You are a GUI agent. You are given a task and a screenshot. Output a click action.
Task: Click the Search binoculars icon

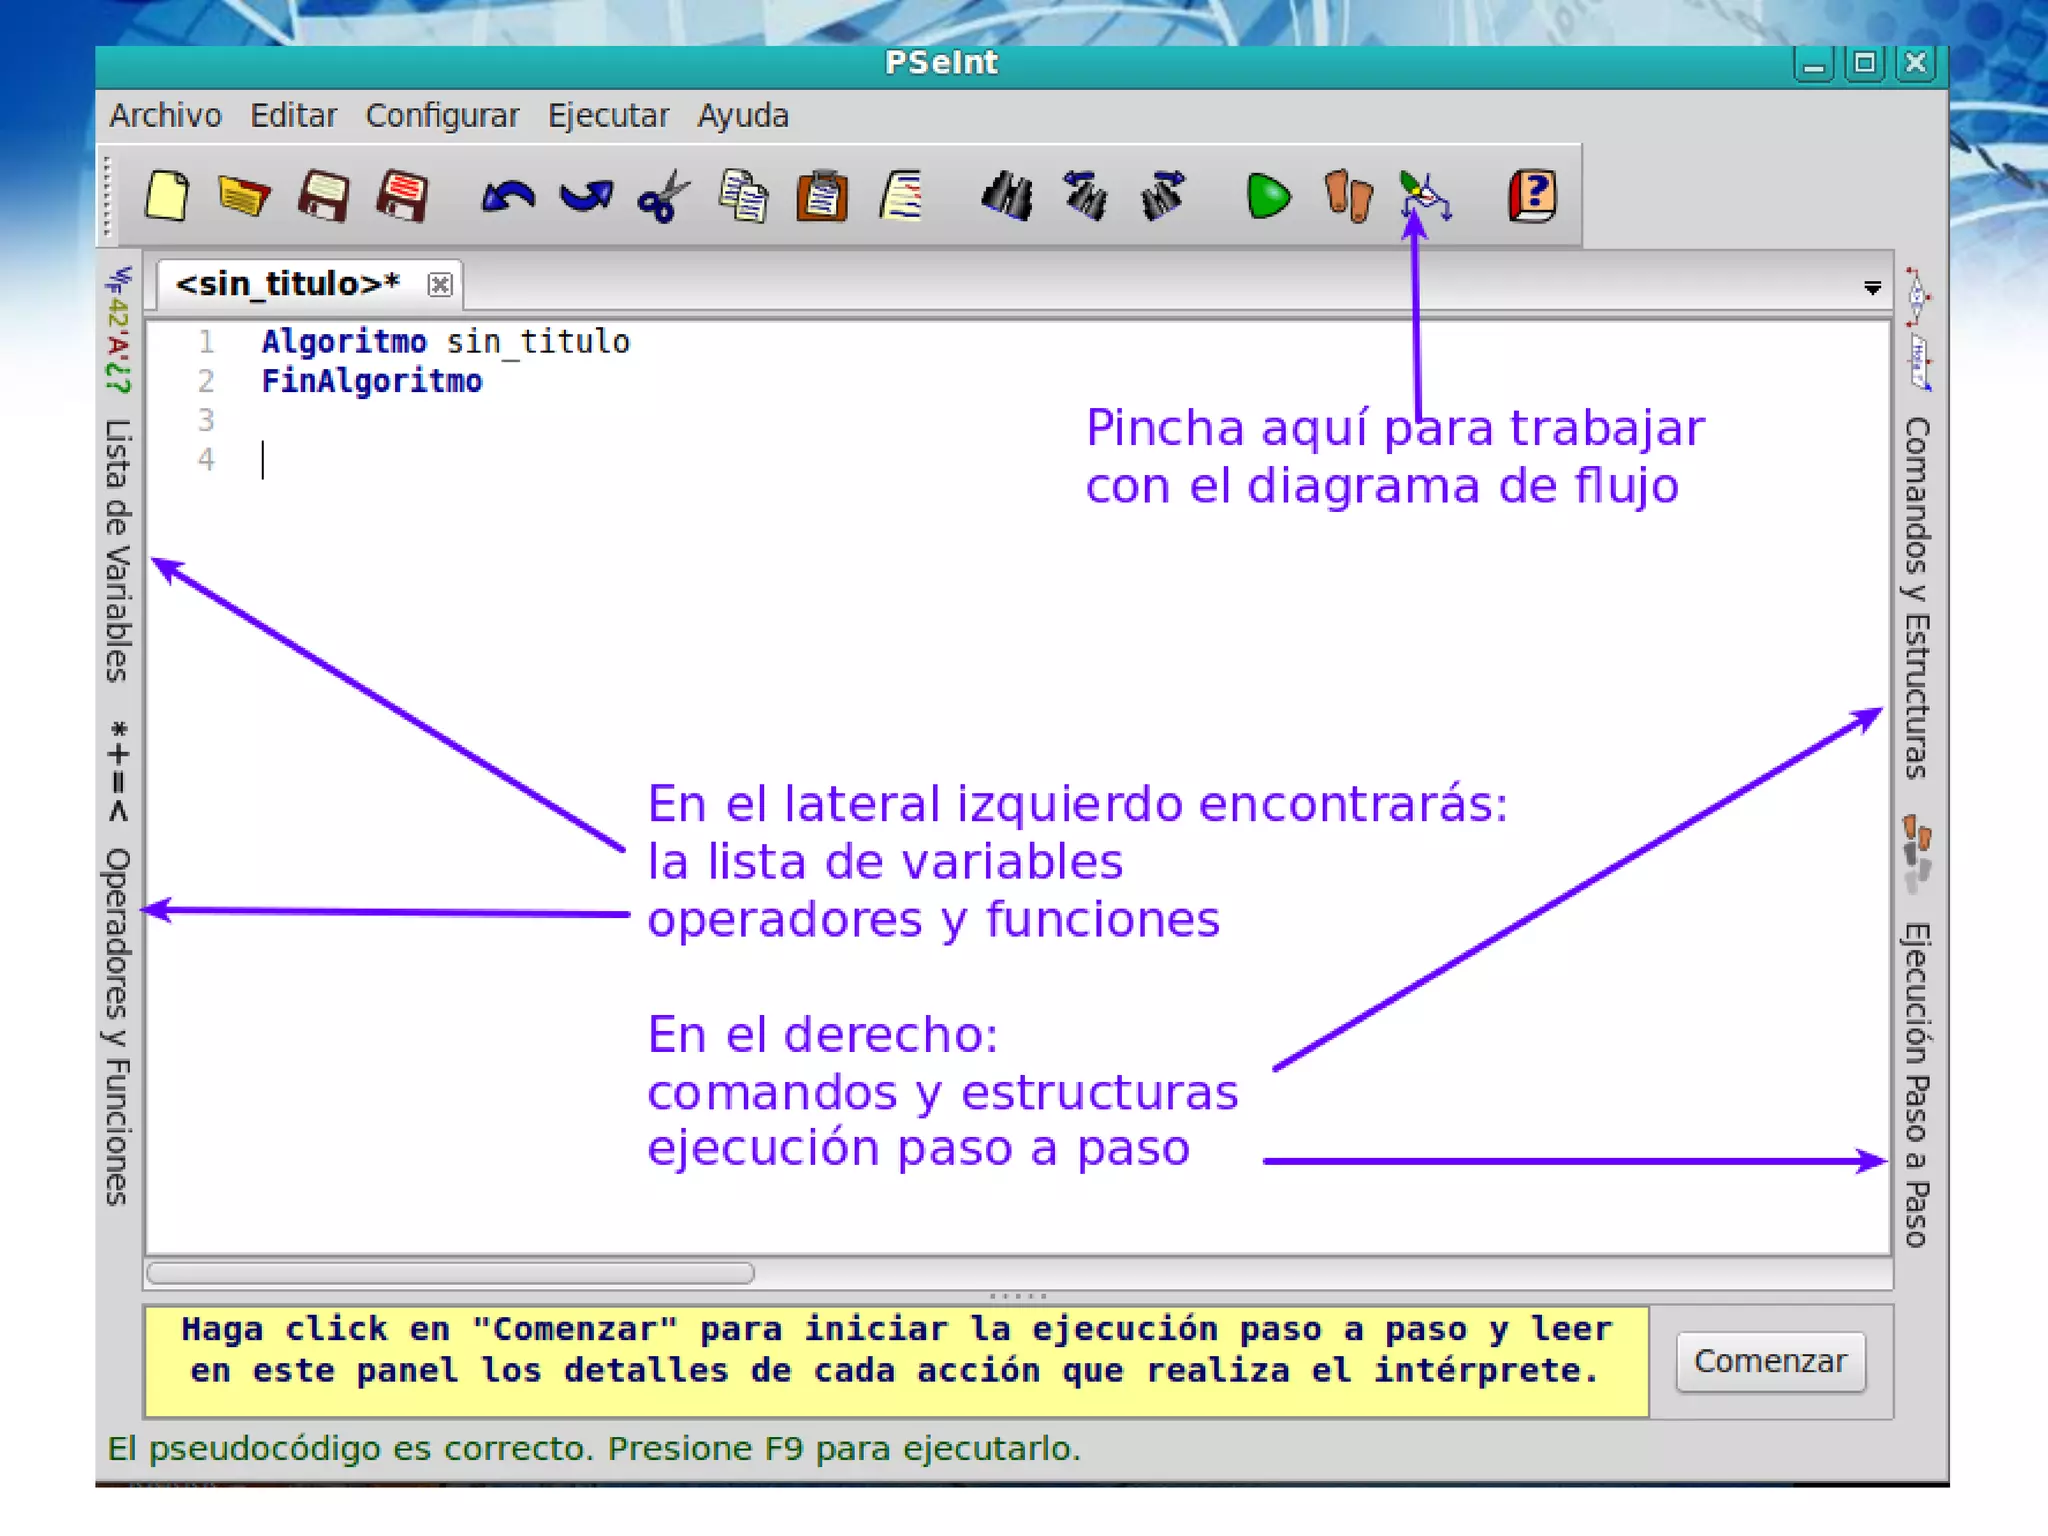point(1006,196)
